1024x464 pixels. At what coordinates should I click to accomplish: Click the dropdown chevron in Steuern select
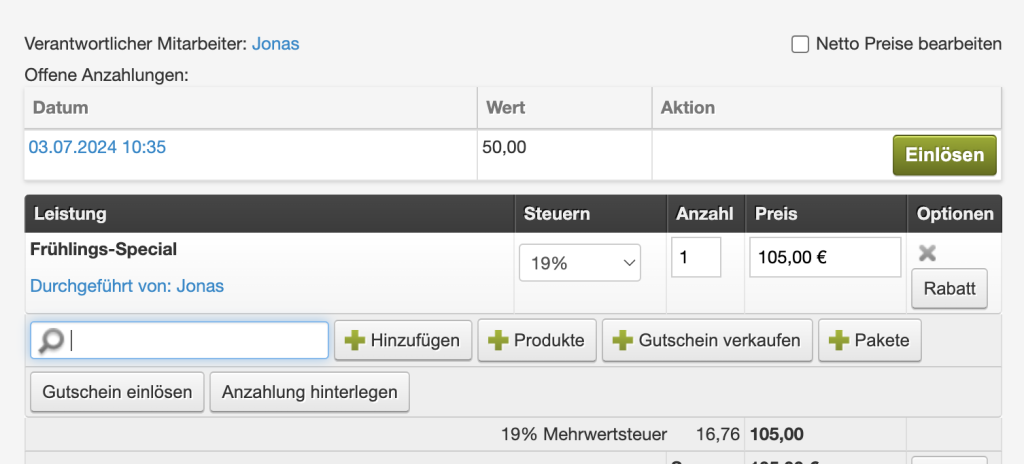point(630,263)
